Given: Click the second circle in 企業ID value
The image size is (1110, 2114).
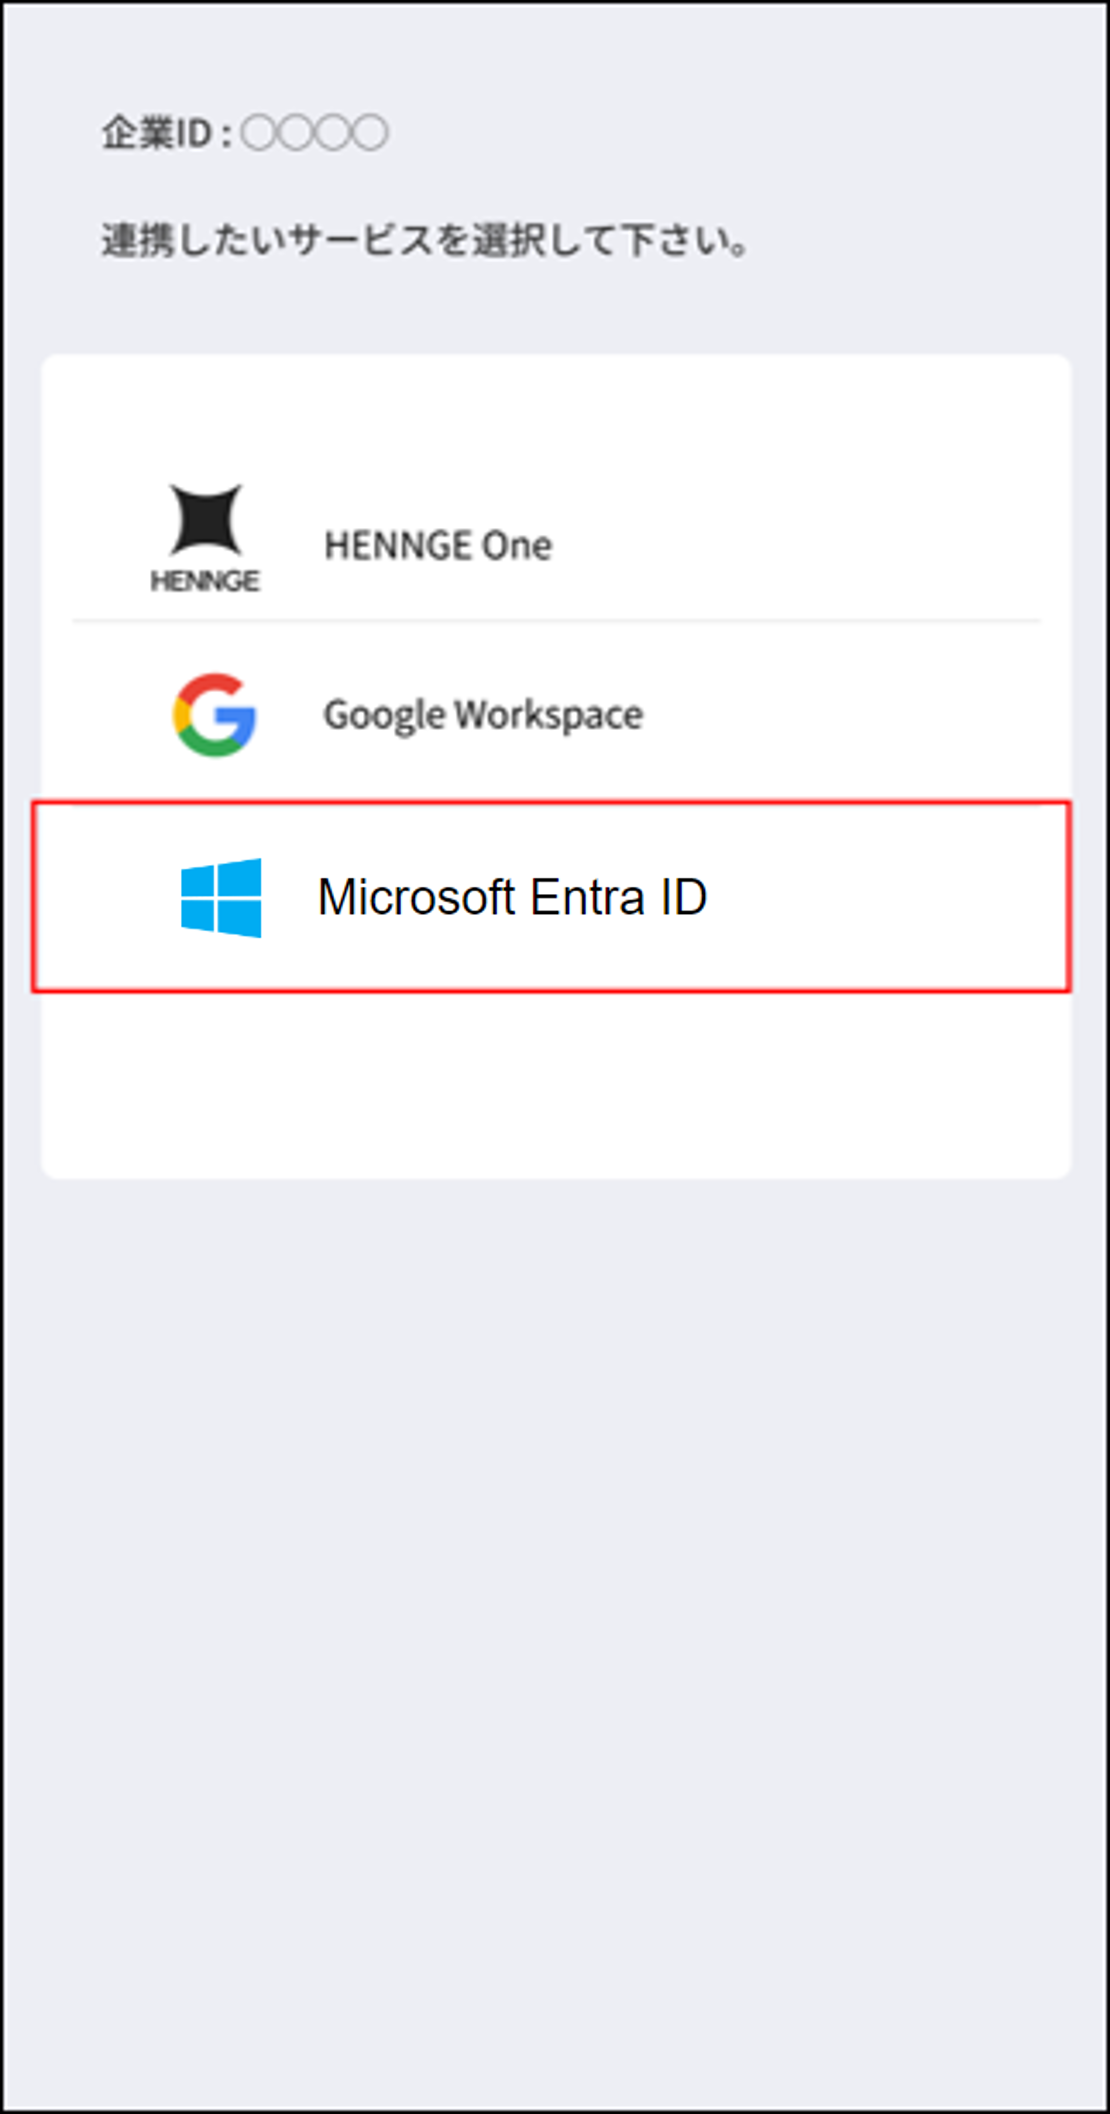Looking at the screenshot, I should click(x=296, y=133).
